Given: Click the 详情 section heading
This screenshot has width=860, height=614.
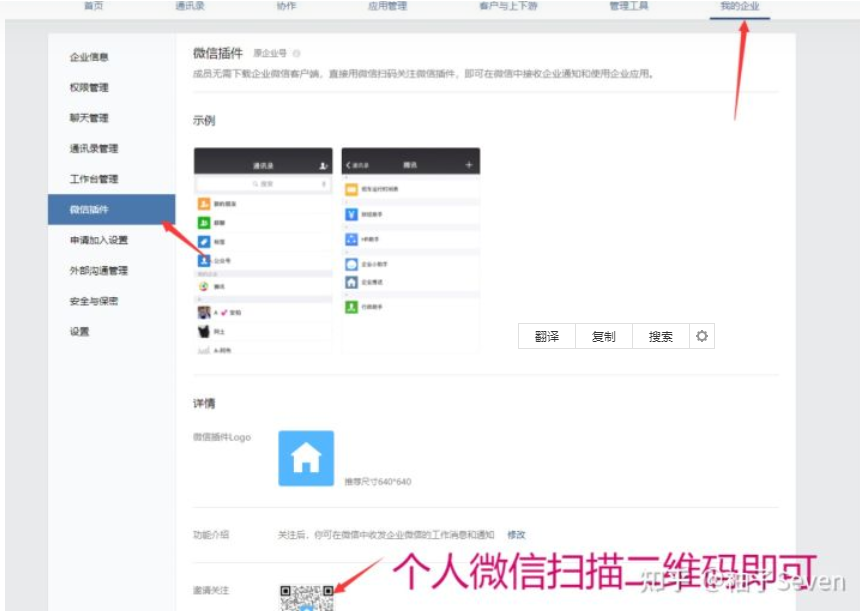Looking at the screenshot, I should point(204,403).
